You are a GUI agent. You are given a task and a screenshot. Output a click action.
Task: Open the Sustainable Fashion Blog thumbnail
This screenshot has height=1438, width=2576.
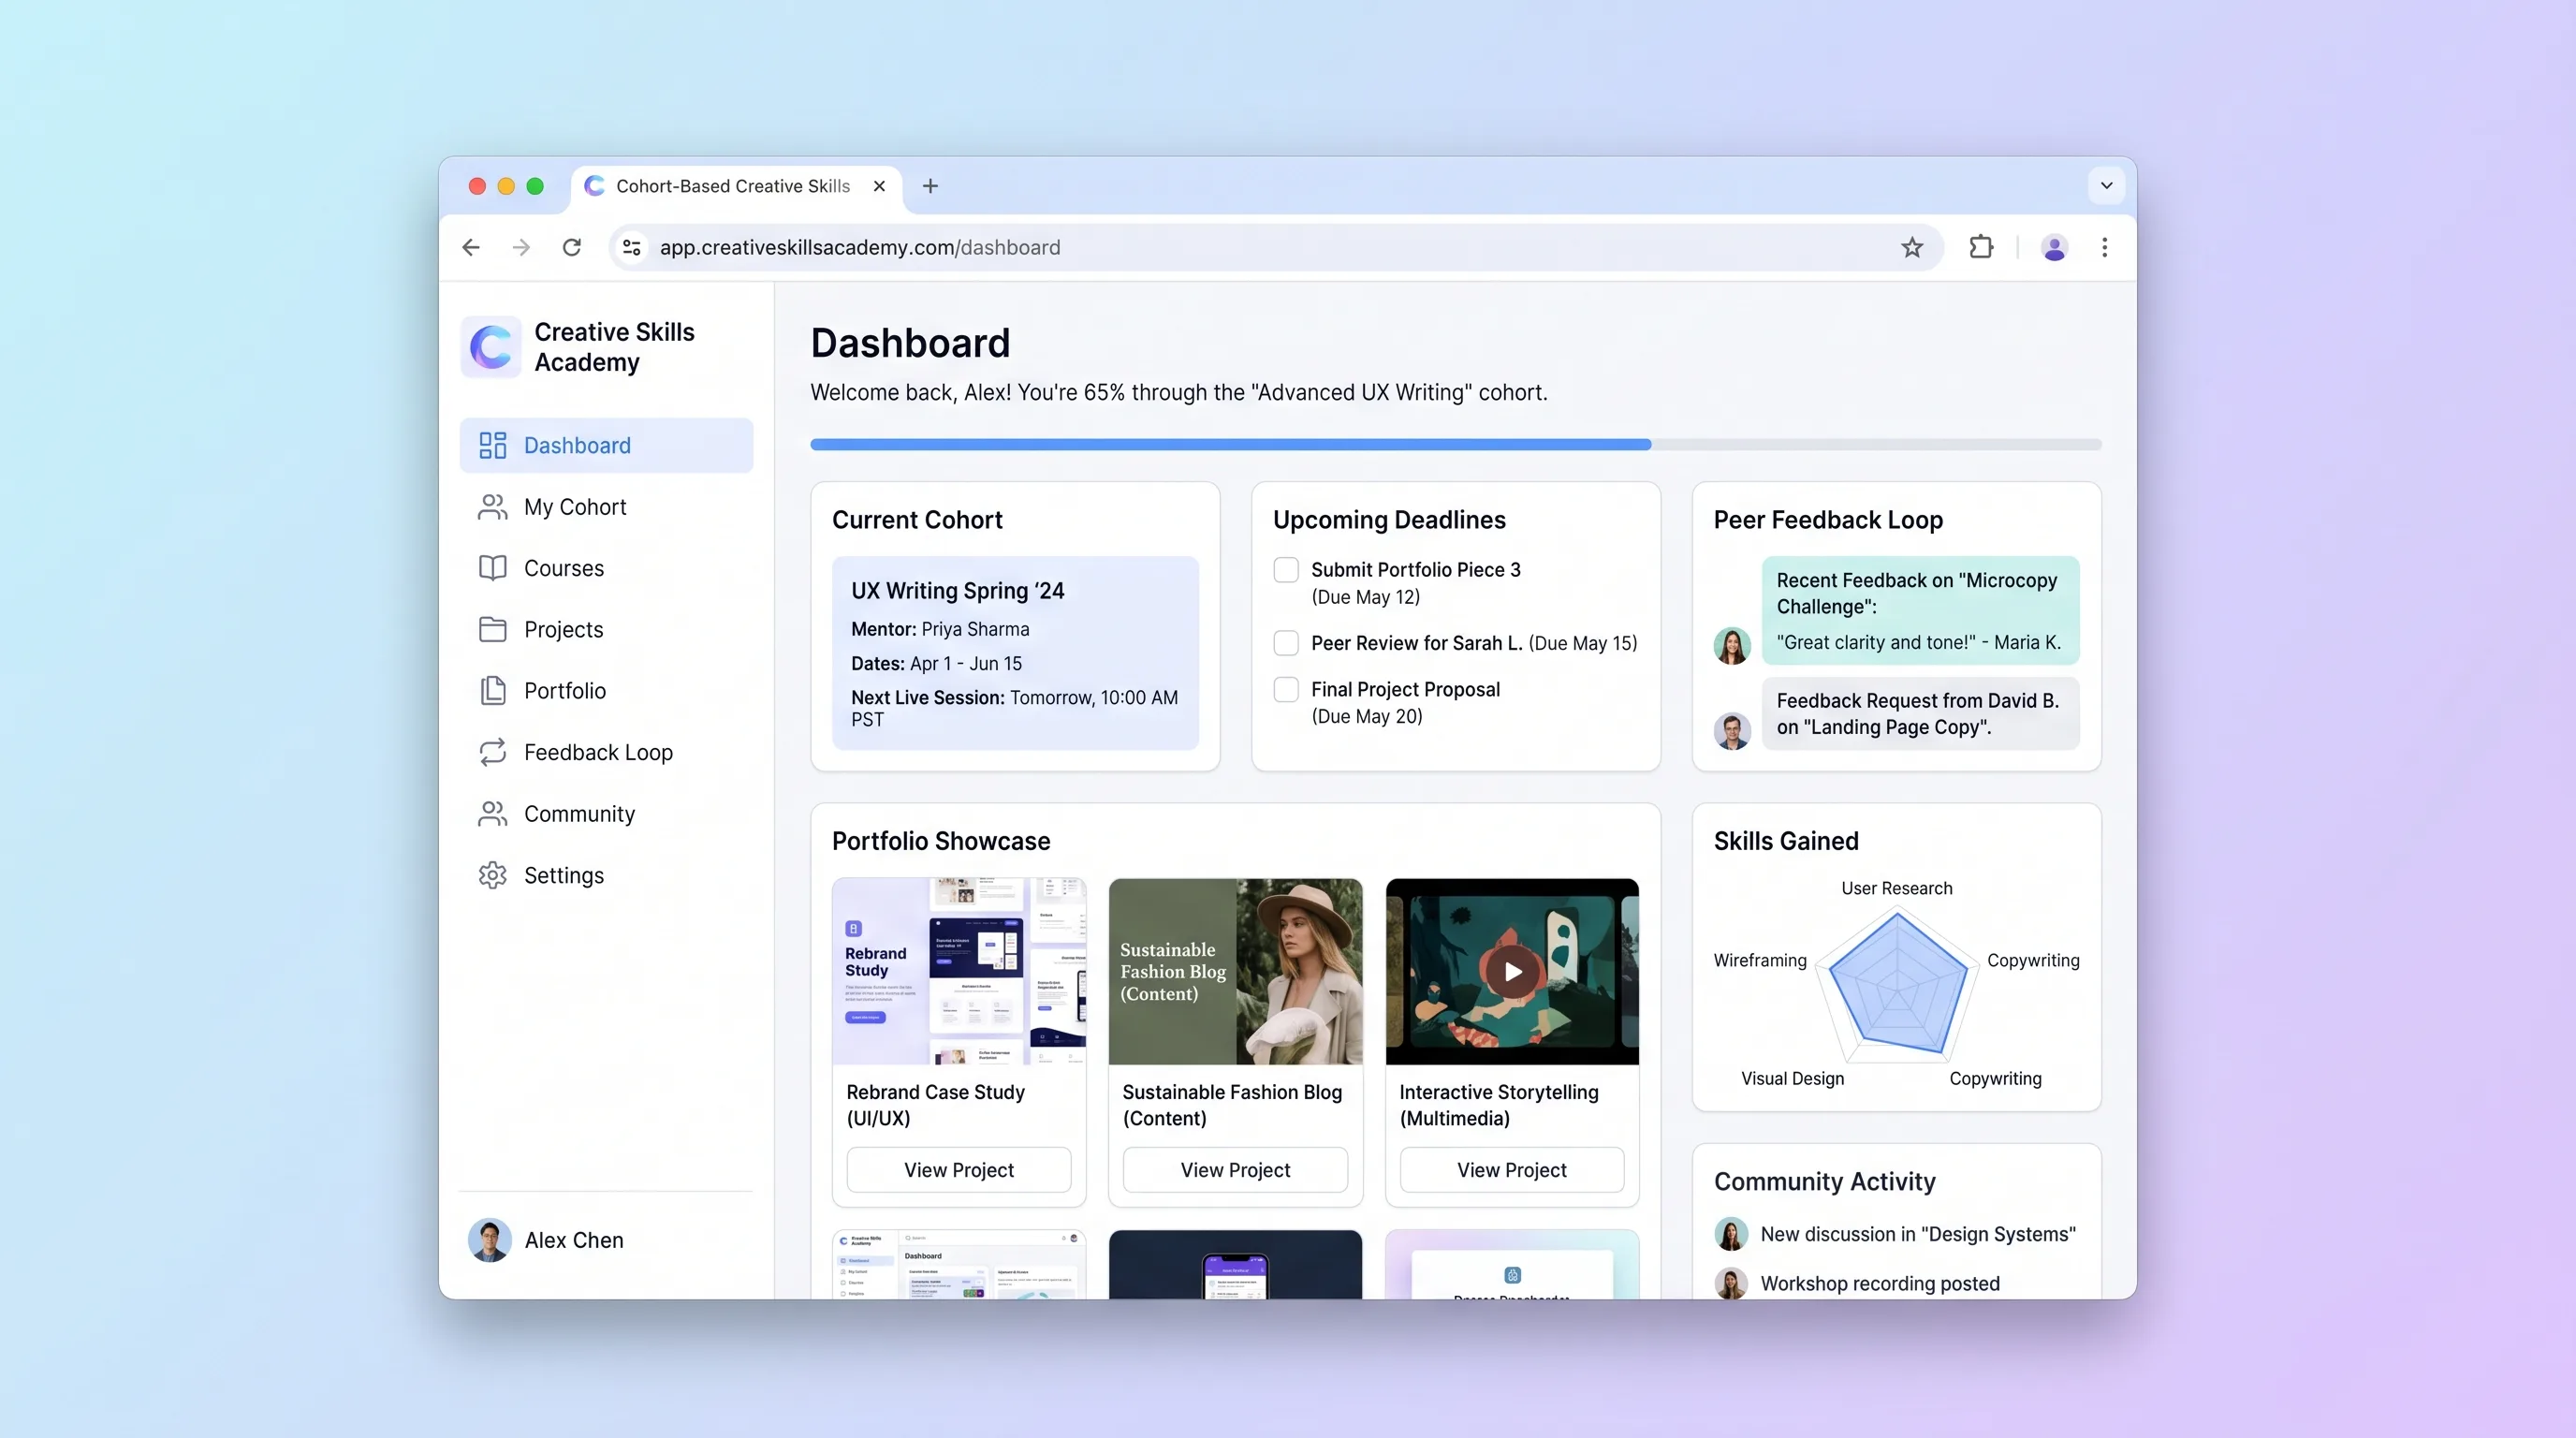pyautogui.click(x=1235, y=971)
